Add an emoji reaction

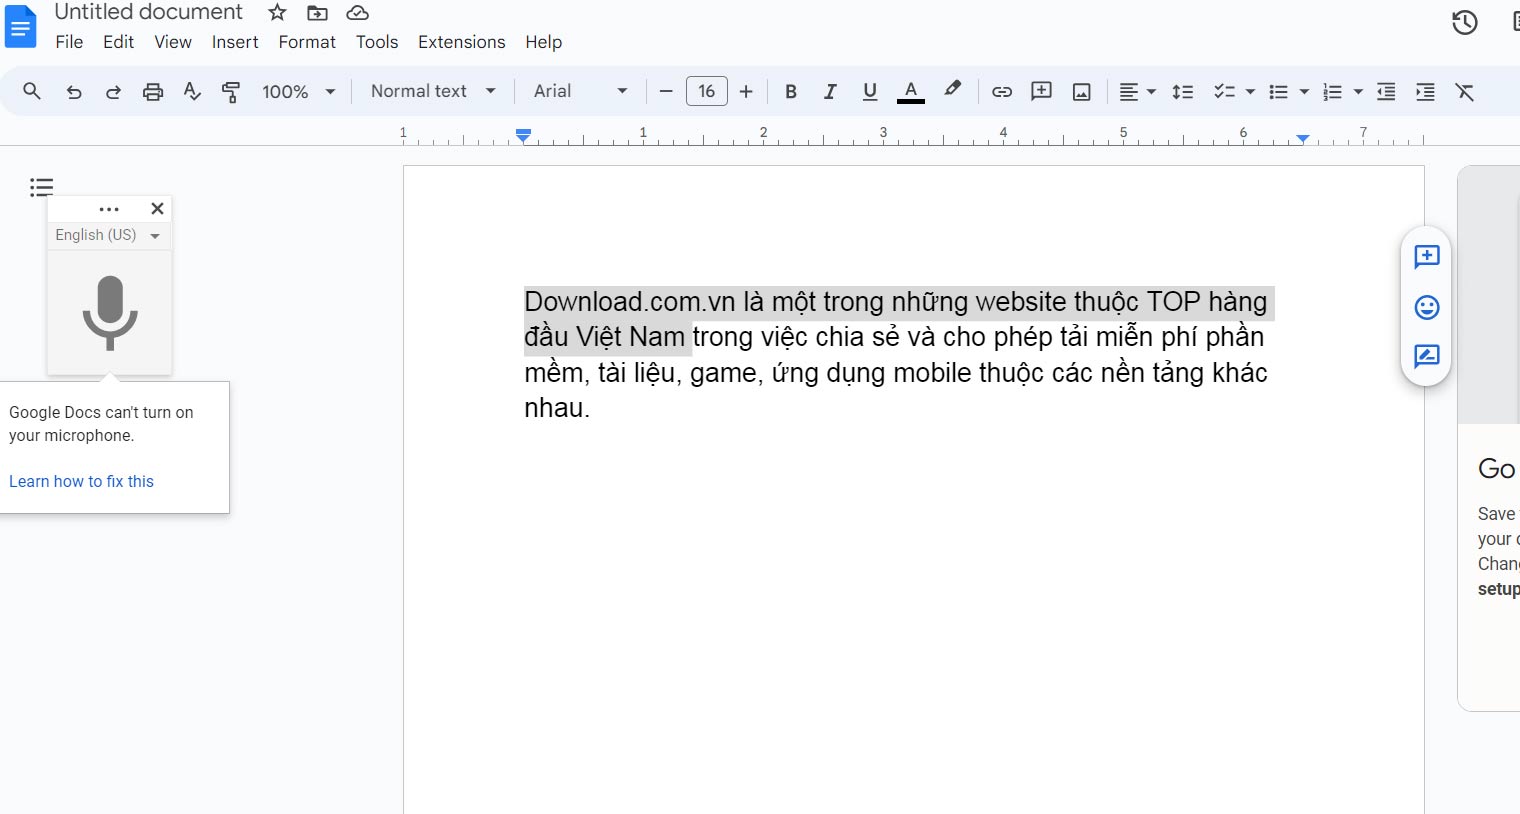coord(1425,307)
